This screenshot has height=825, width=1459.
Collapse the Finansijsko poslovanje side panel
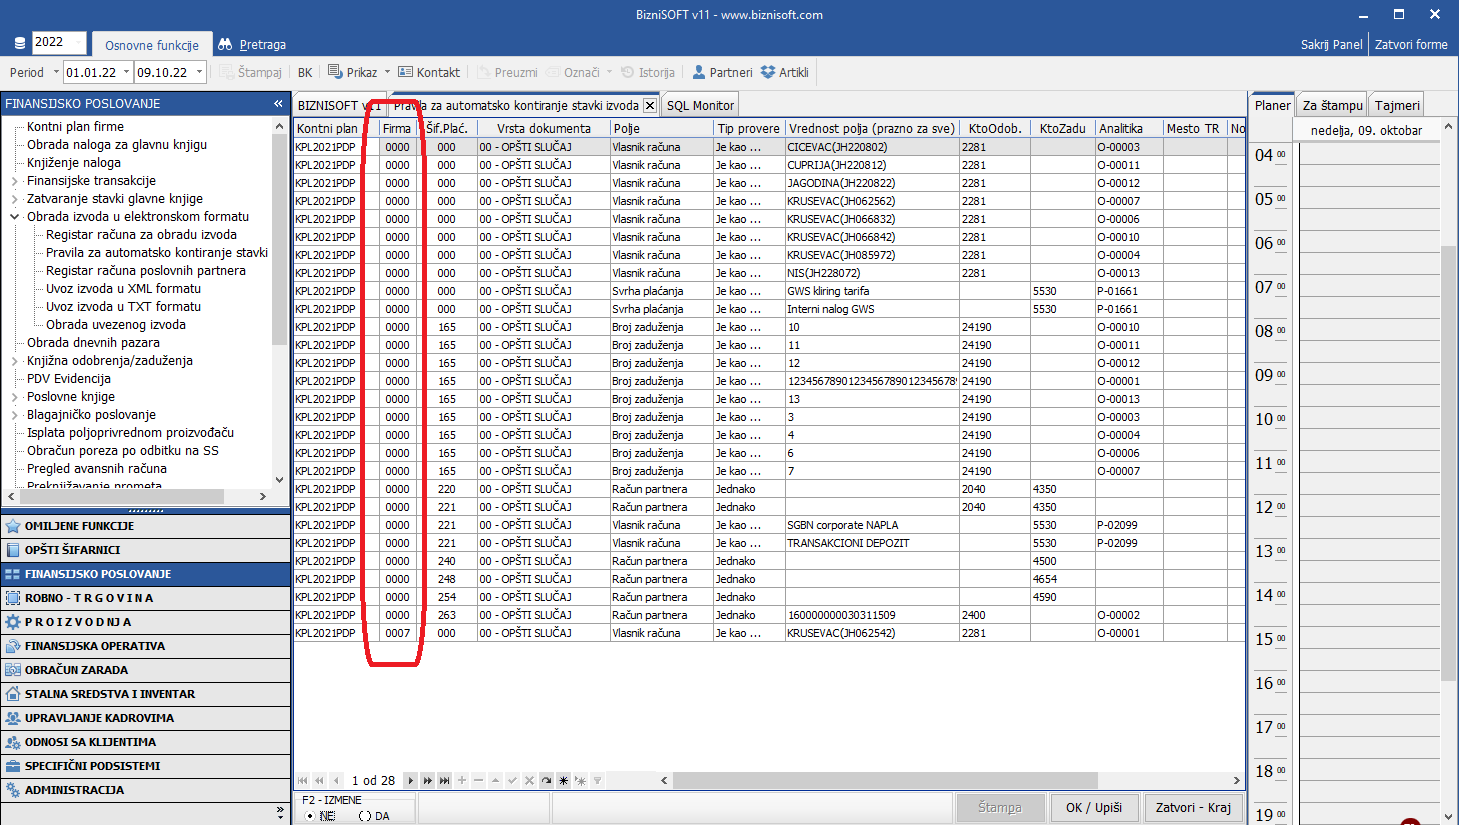tap(278, 103)
